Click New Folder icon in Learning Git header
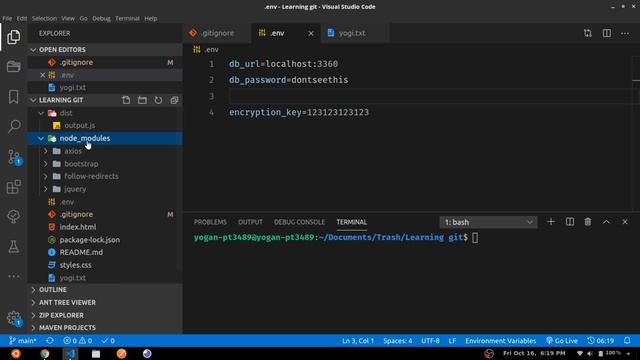Image resolution: width=640 pixels, height=360 pixels. [x=142, y=100]
